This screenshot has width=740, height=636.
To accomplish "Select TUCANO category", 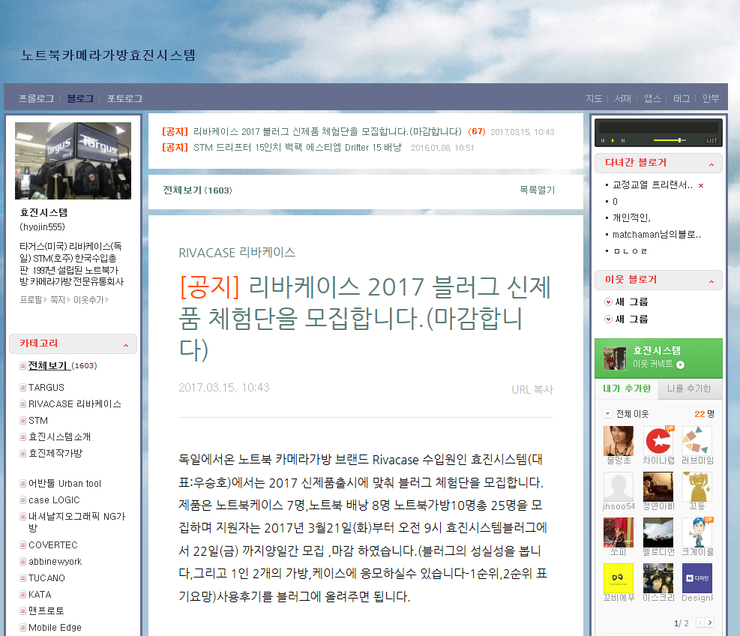I will (47, 578).
